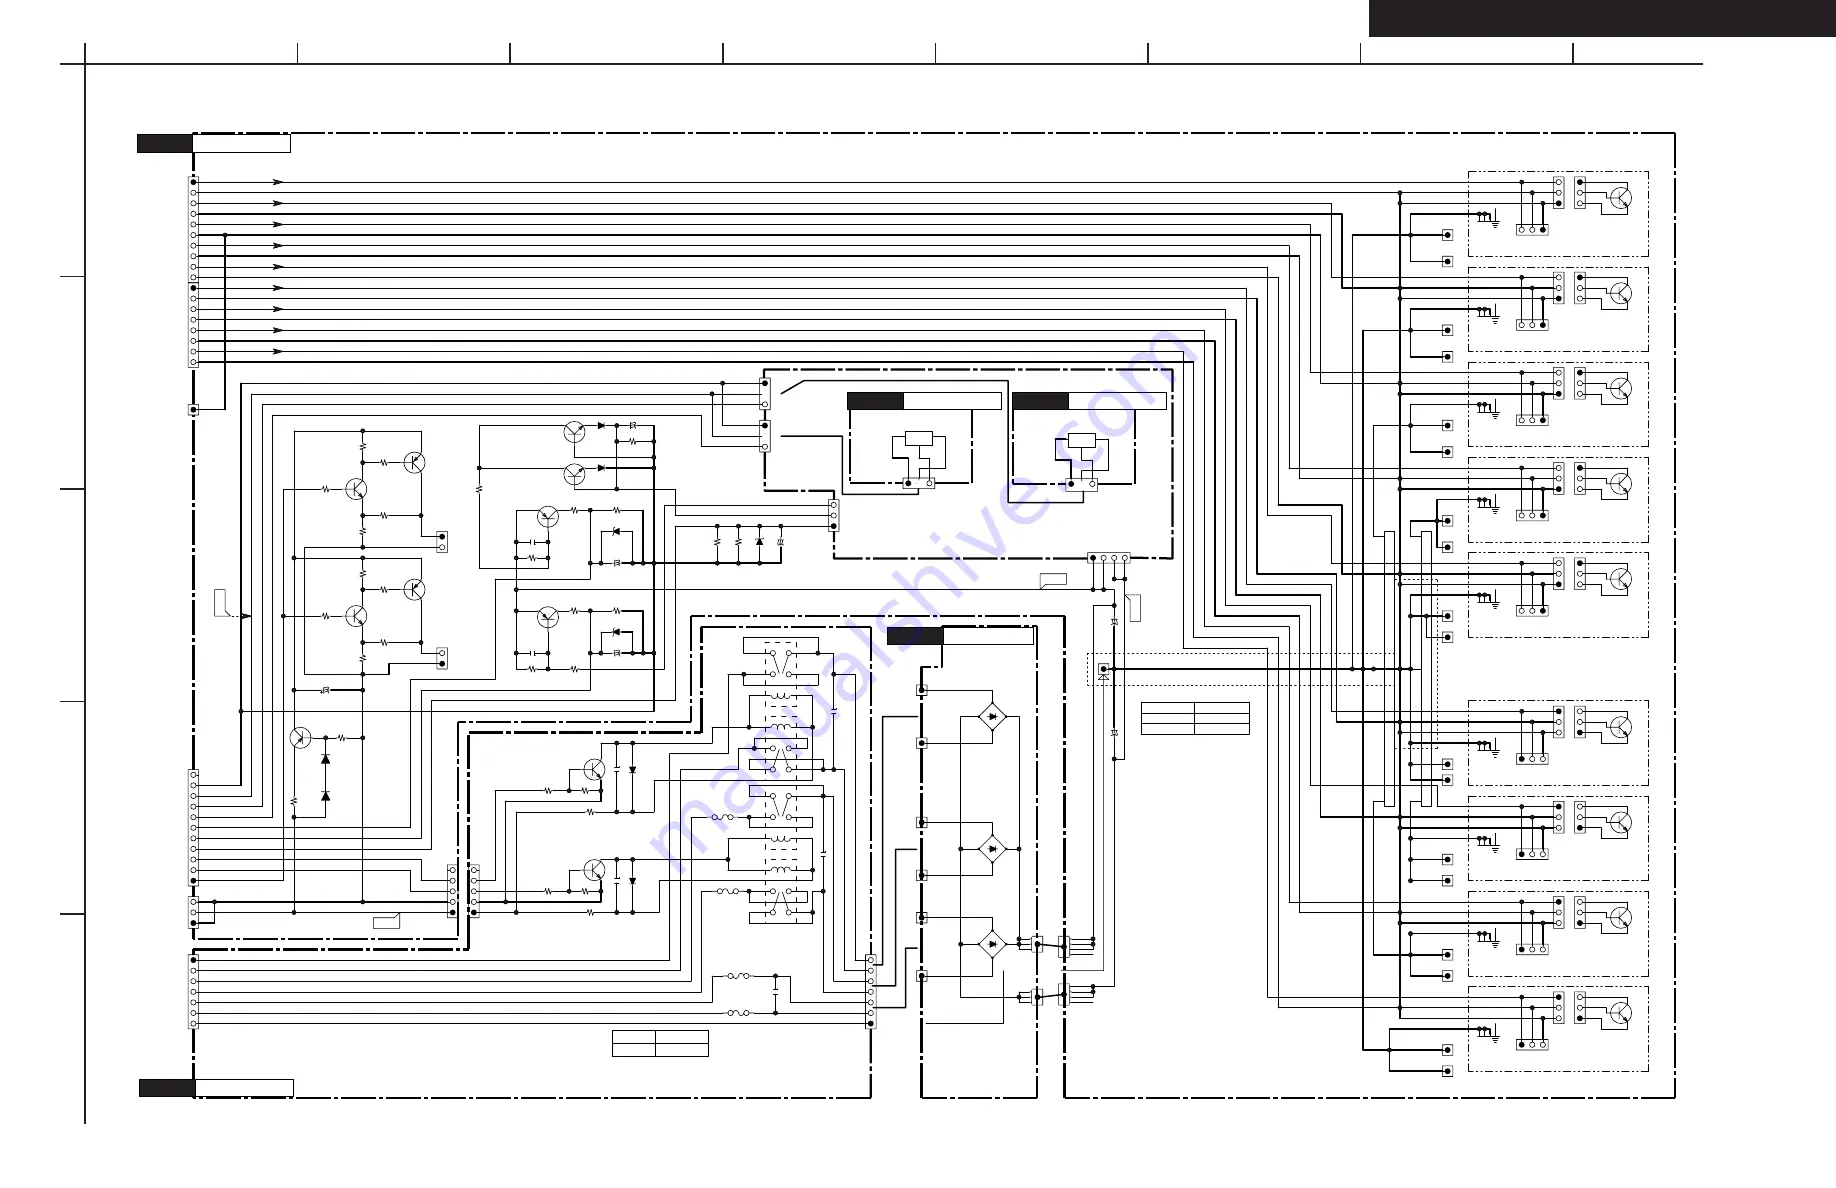Click the three-row table right of the rectifier board

coord(1195,718)
